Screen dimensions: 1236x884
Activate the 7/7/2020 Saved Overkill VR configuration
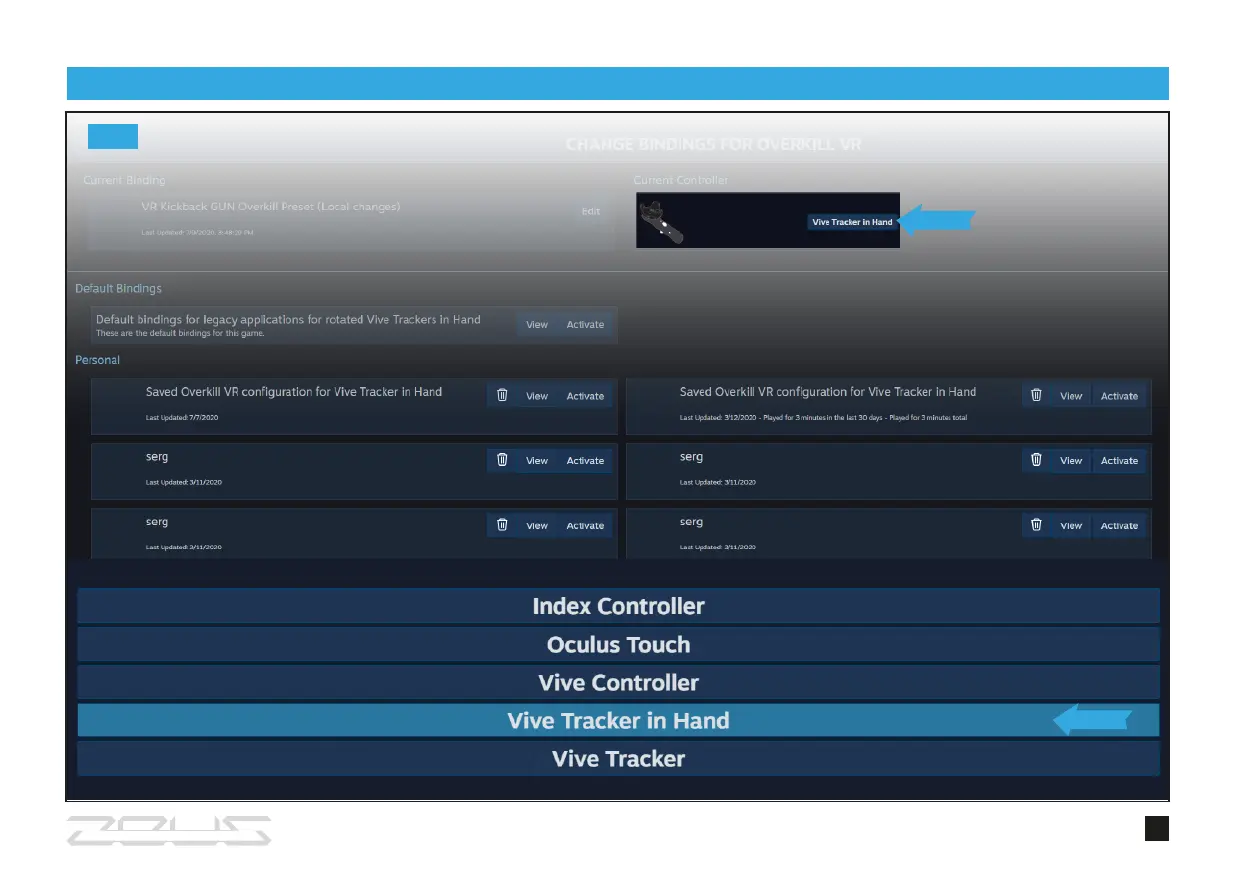[585, 396]
